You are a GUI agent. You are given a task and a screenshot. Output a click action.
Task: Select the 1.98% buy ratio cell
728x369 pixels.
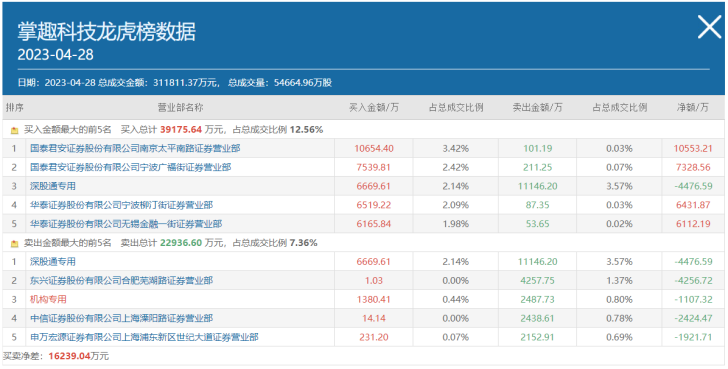pos(455,224)
